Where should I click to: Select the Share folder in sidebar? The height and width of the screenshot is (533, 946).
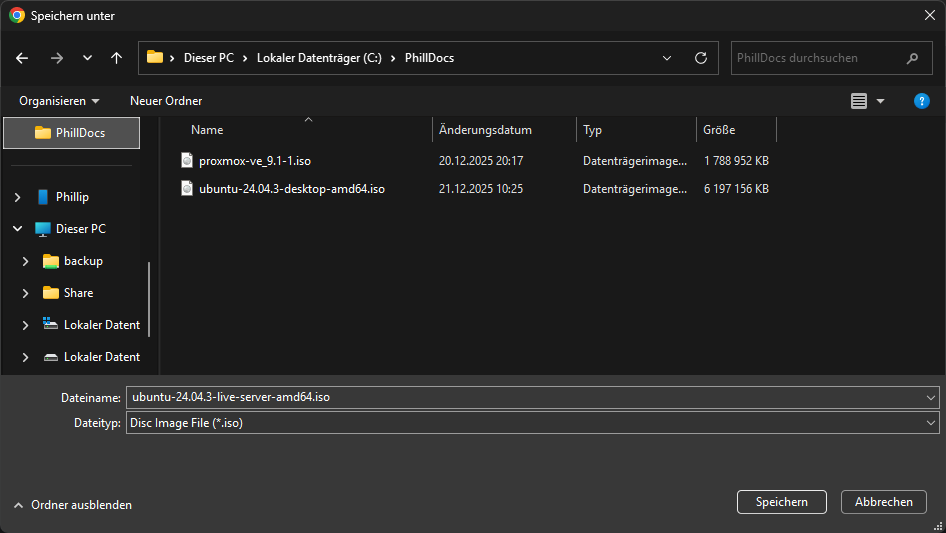point(78,293)
